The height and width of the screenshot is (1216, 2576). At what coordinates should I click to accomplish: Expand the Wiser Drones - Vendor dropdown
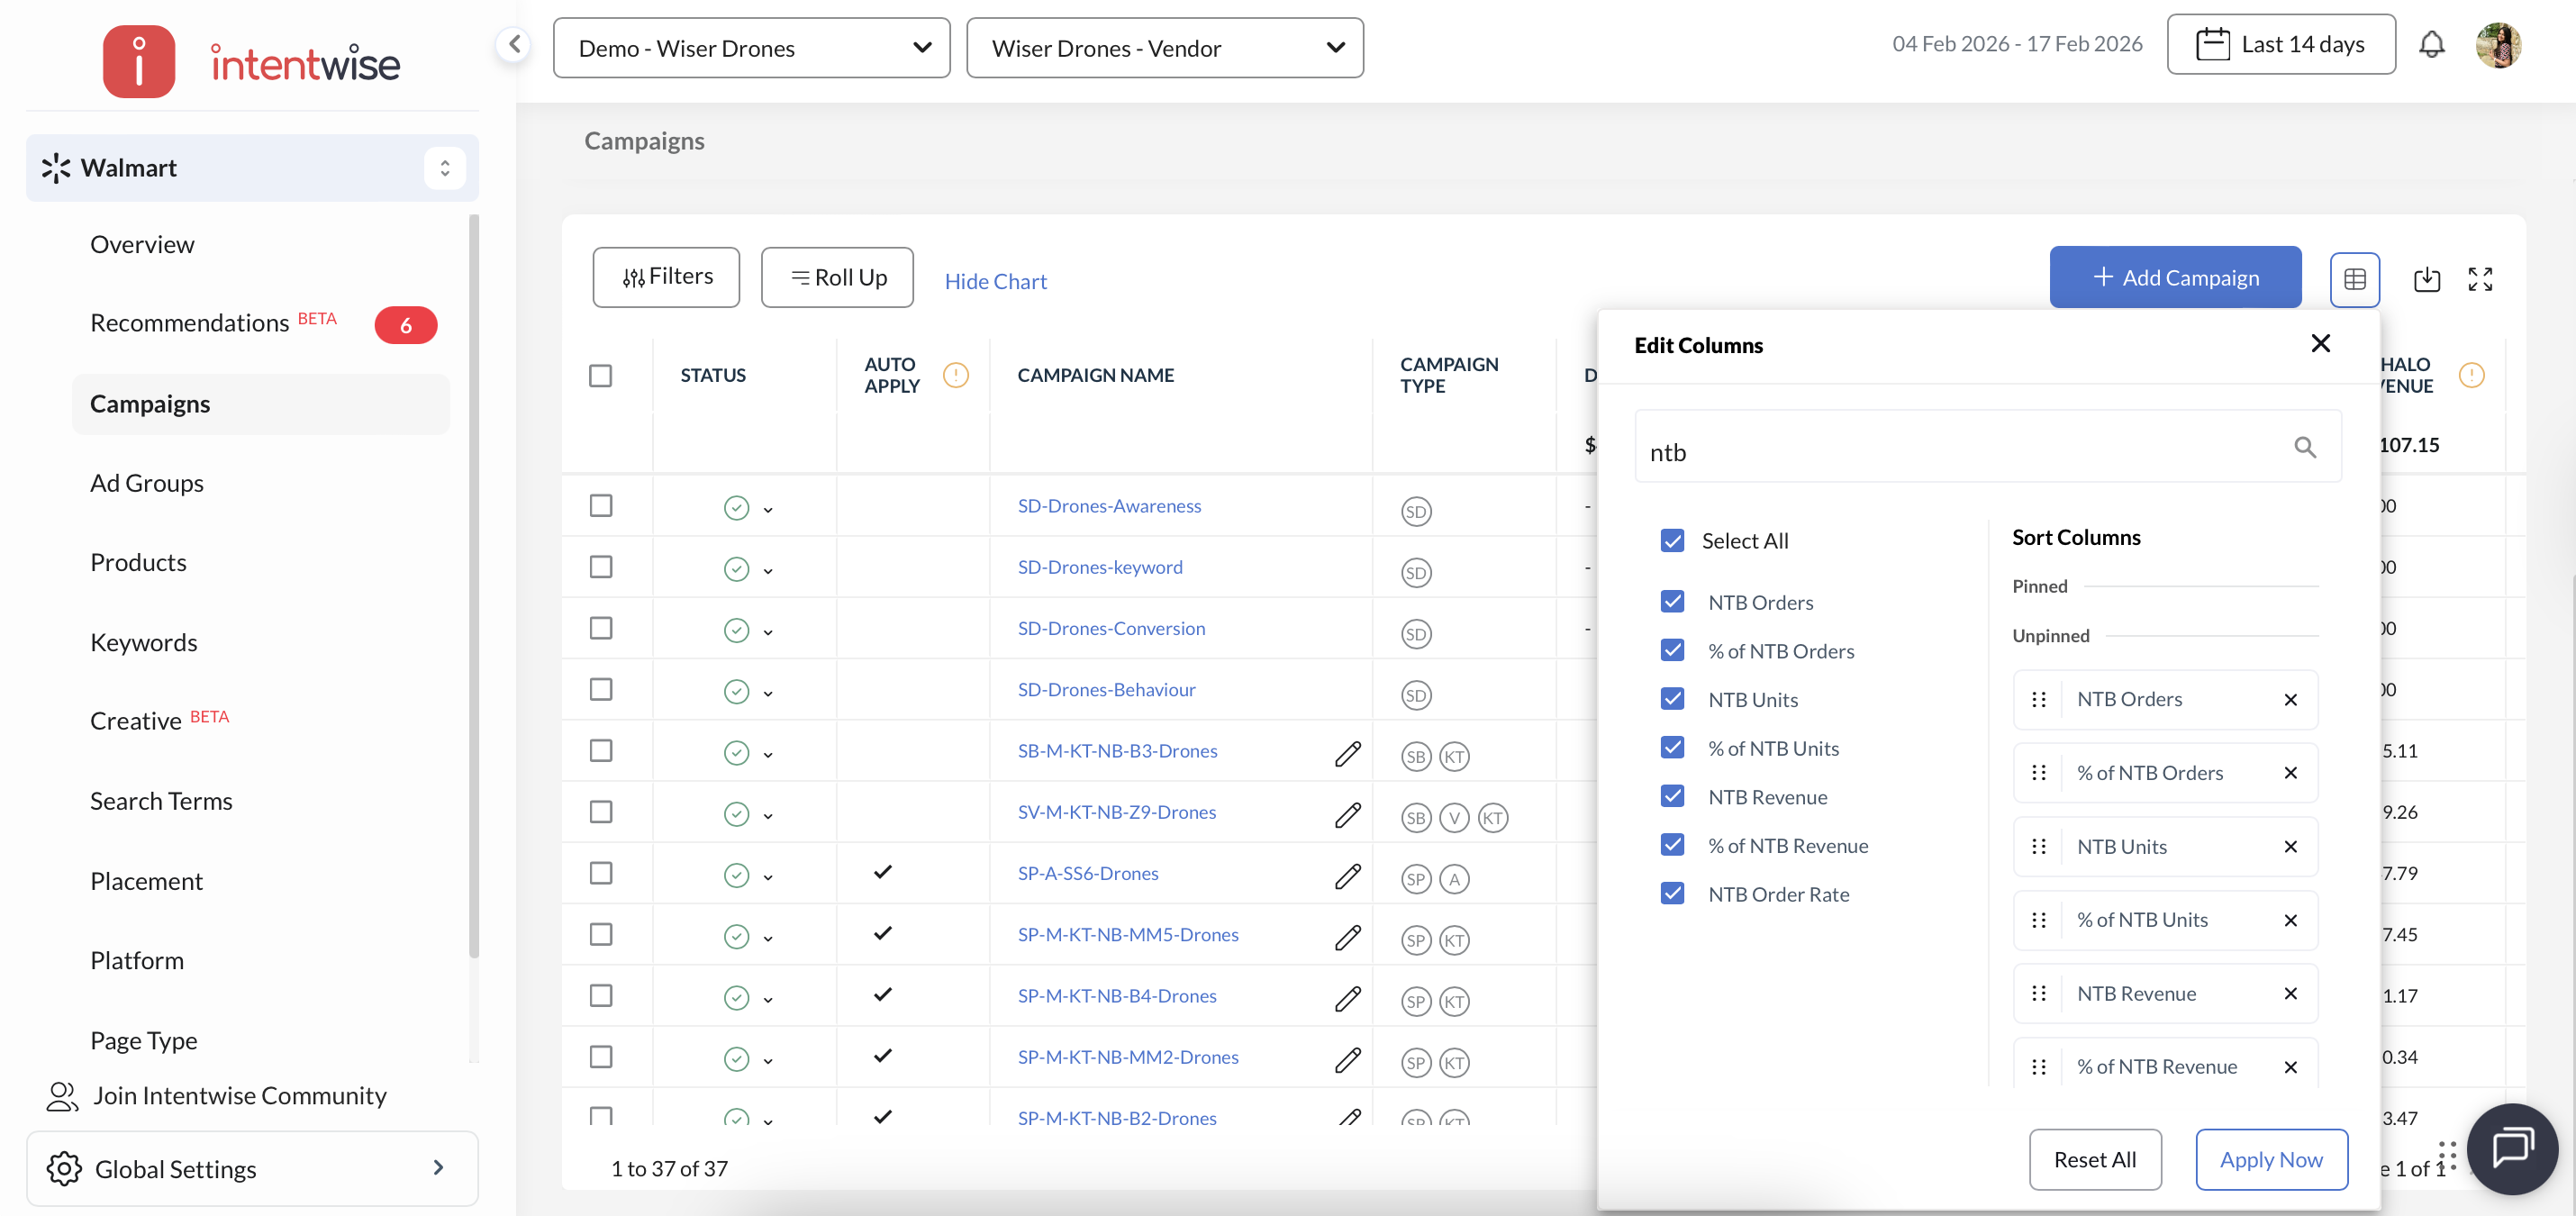coord(1164,48)
